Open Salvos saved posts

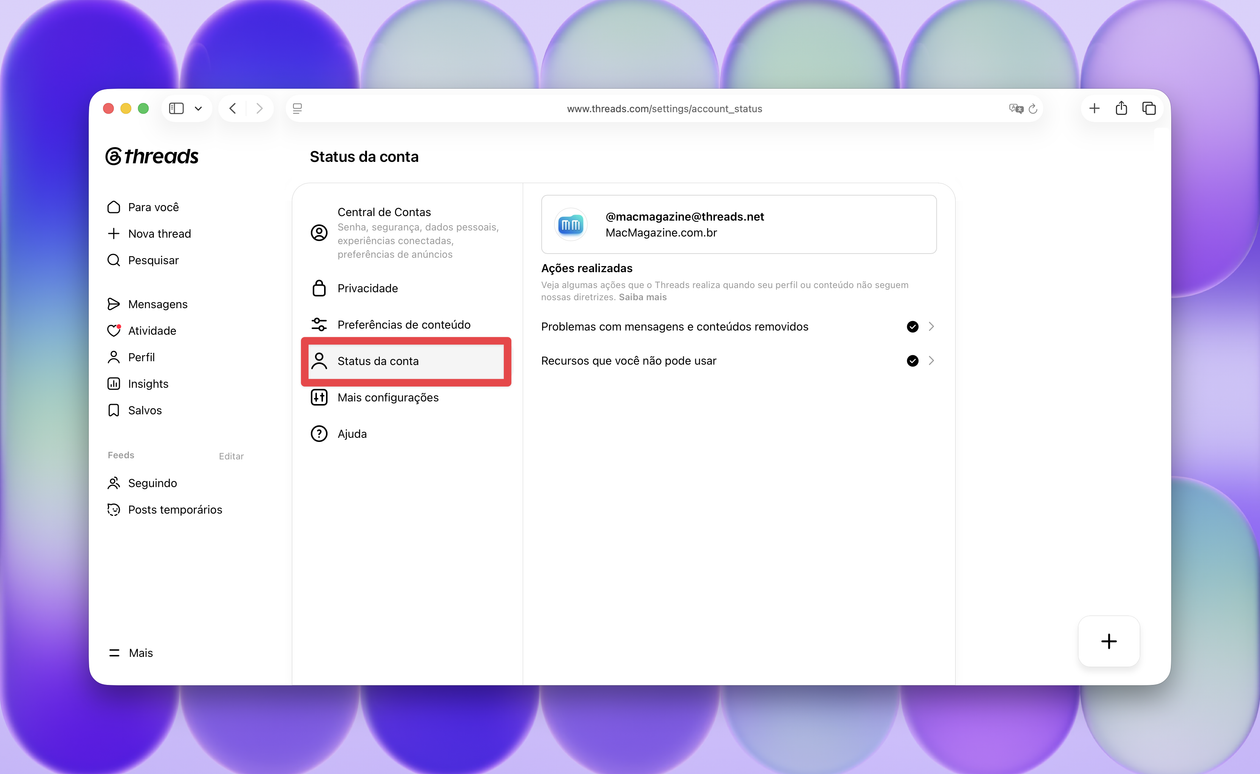(x=134, y=410)
